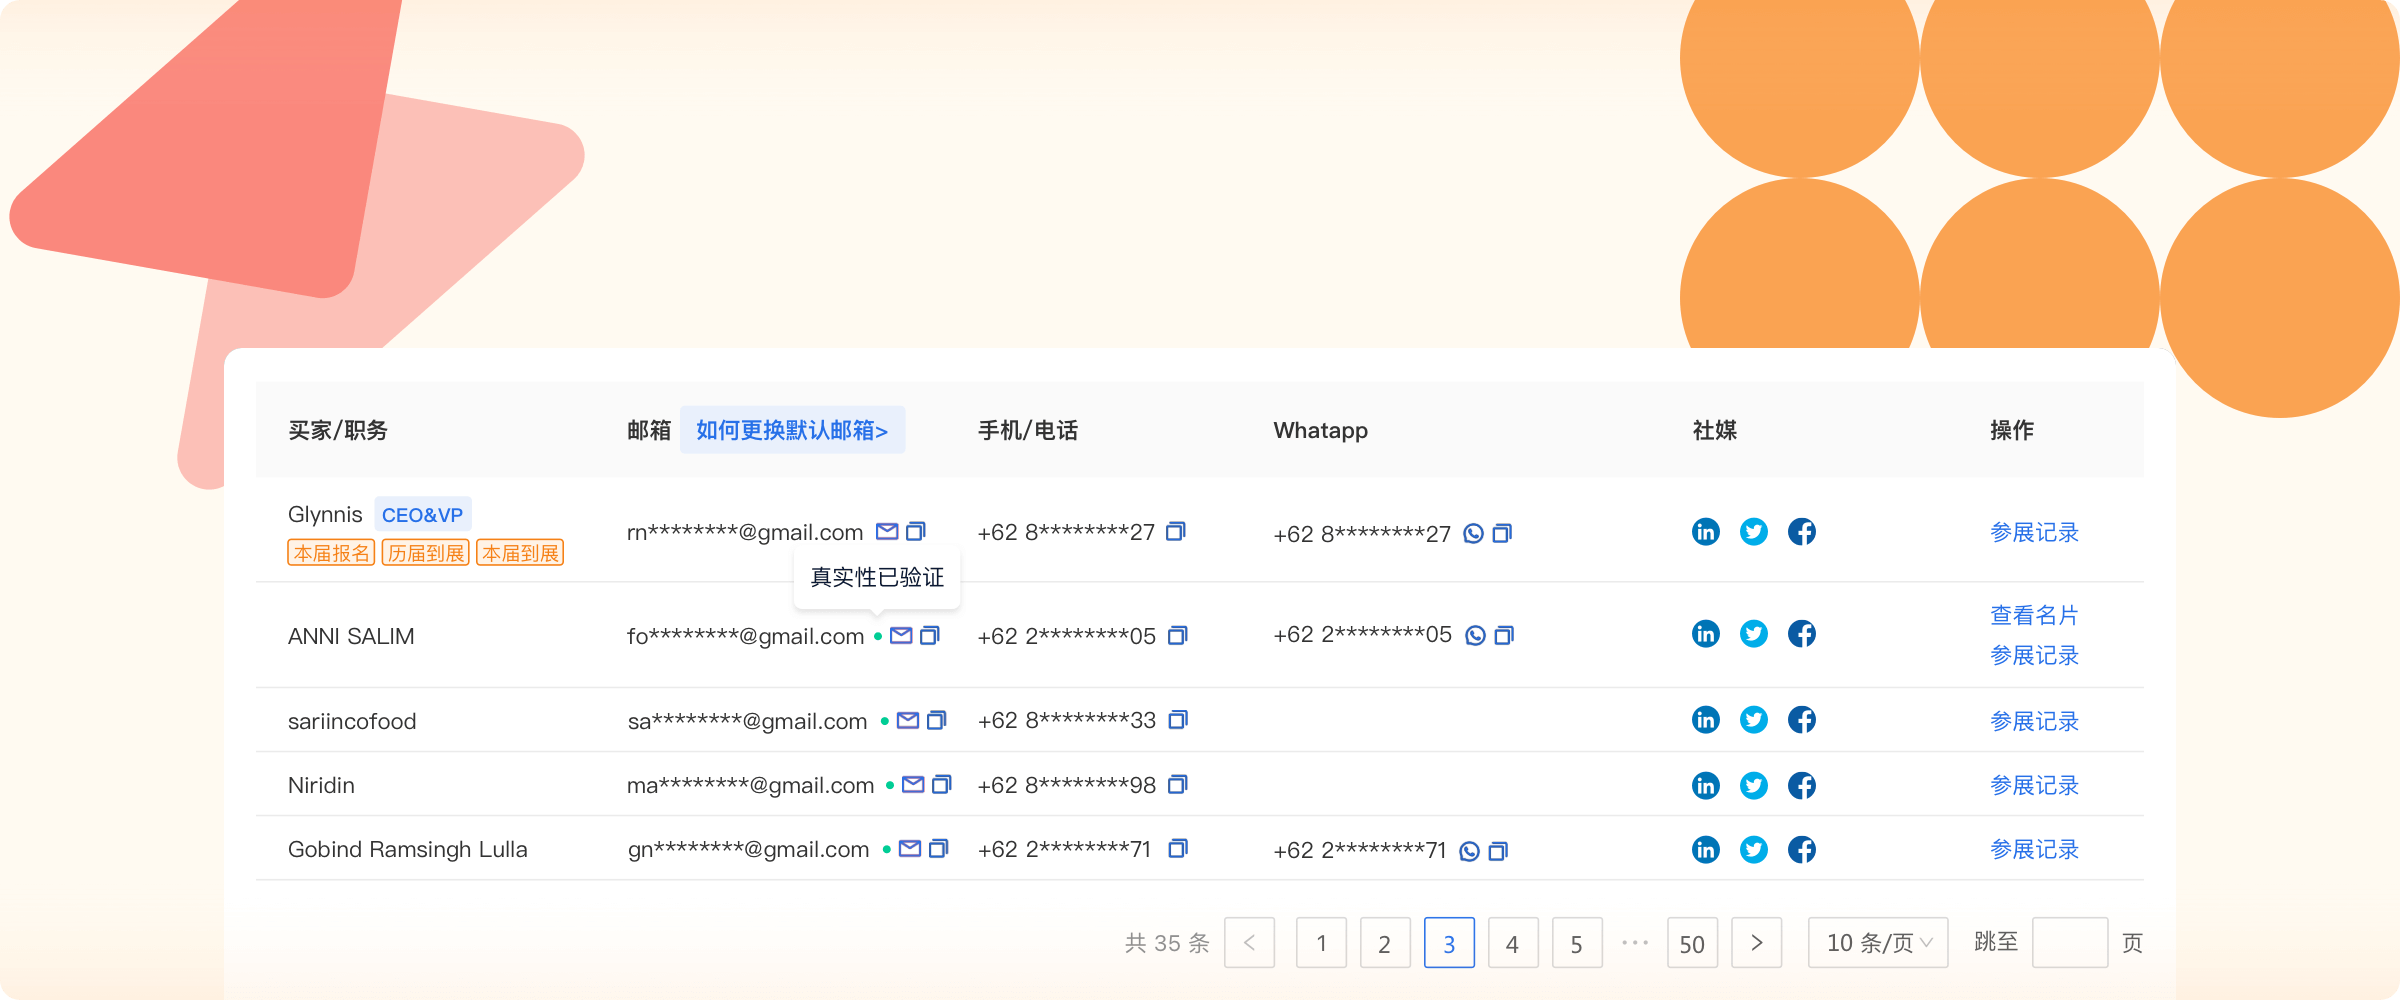
Task: Jump to page 4 in pagination
Action: [x=1512, y=942]
